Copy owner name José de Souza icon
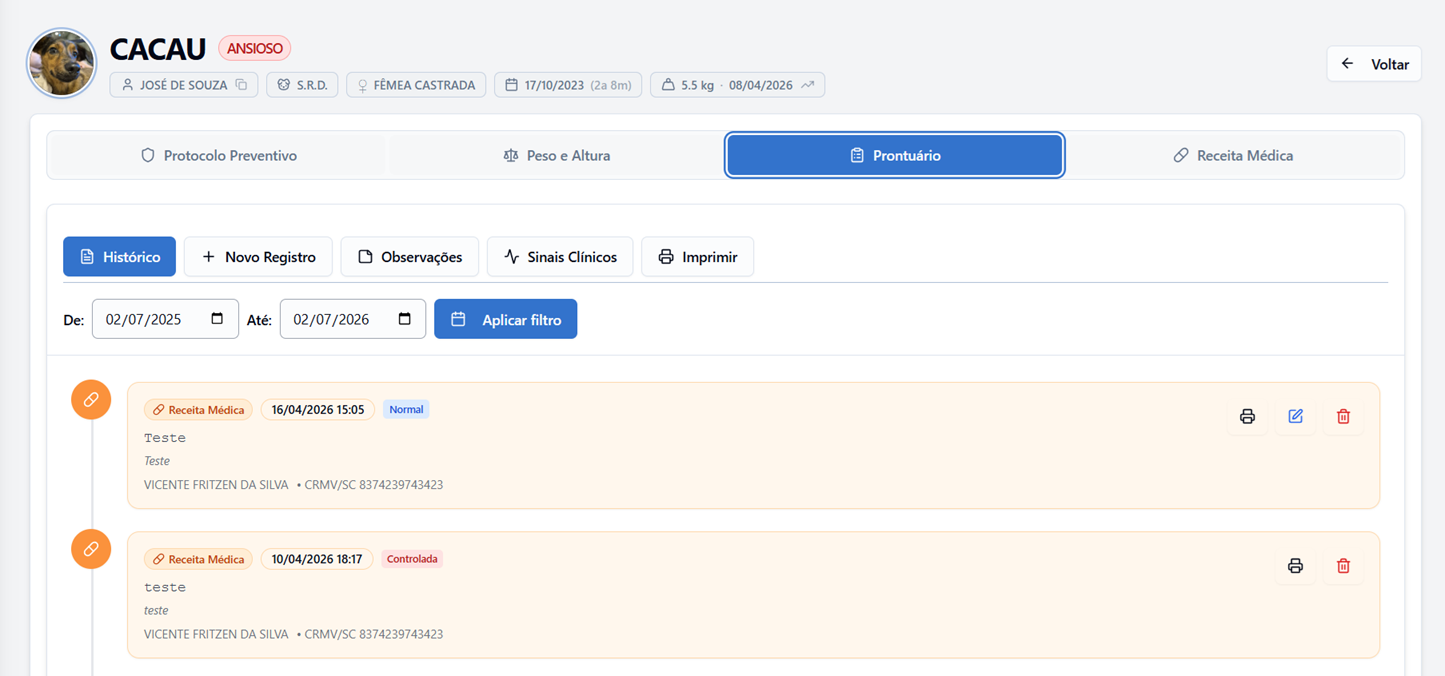1445x676 pixels. (x=241, y=85)
